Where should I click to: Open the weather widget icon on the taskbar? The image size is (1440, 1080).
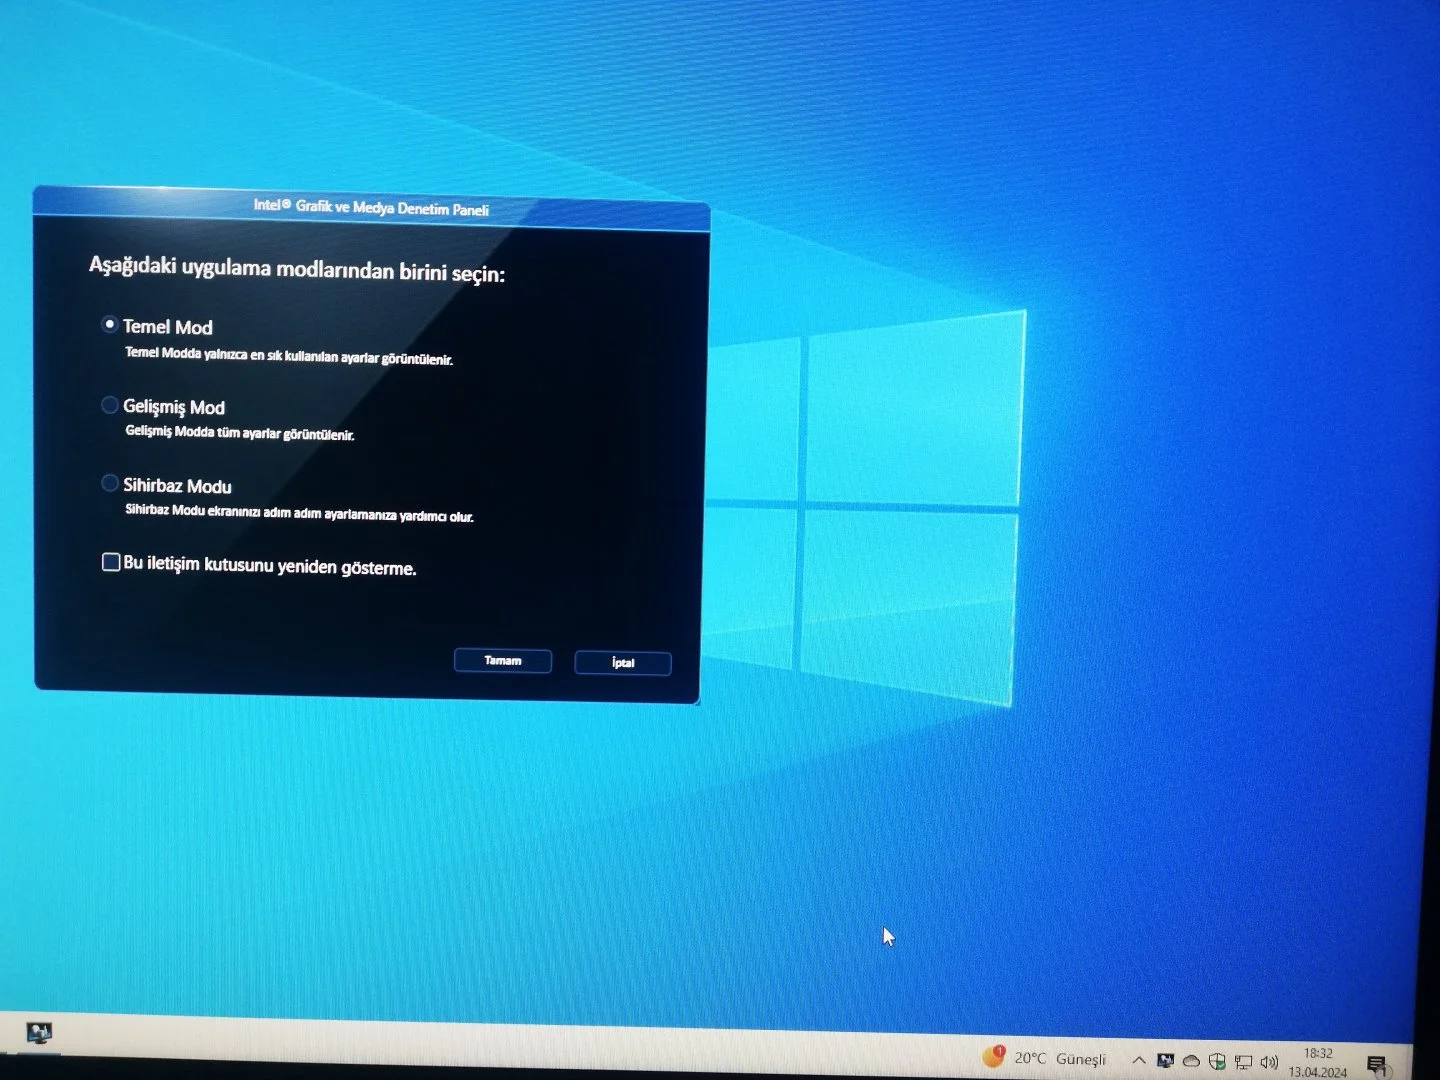(x=993, y=1055)
